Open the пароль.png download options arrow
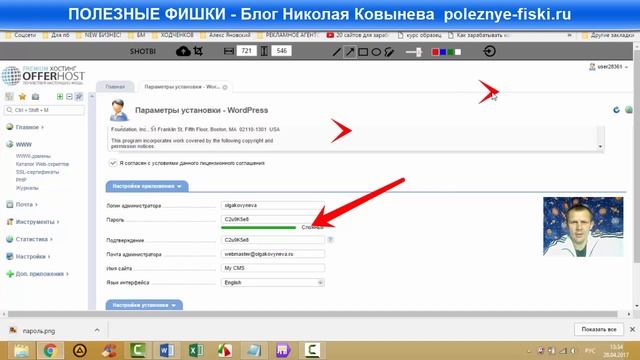This screenshot has width=640, height=360. click(x=97, y=330)
